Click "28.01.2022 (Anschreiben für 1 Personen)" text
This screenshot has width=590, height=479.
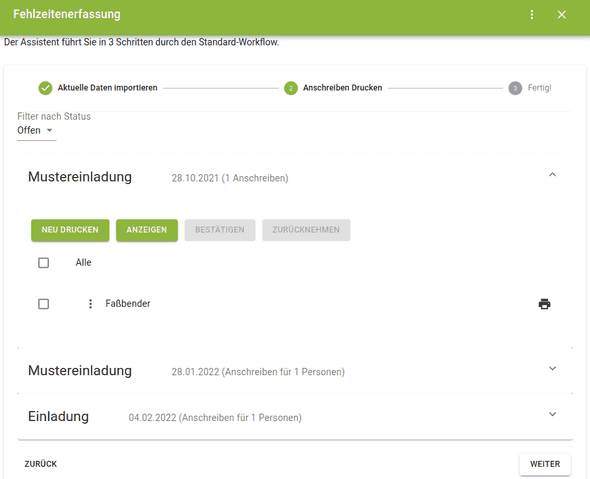tap(258, 372)
